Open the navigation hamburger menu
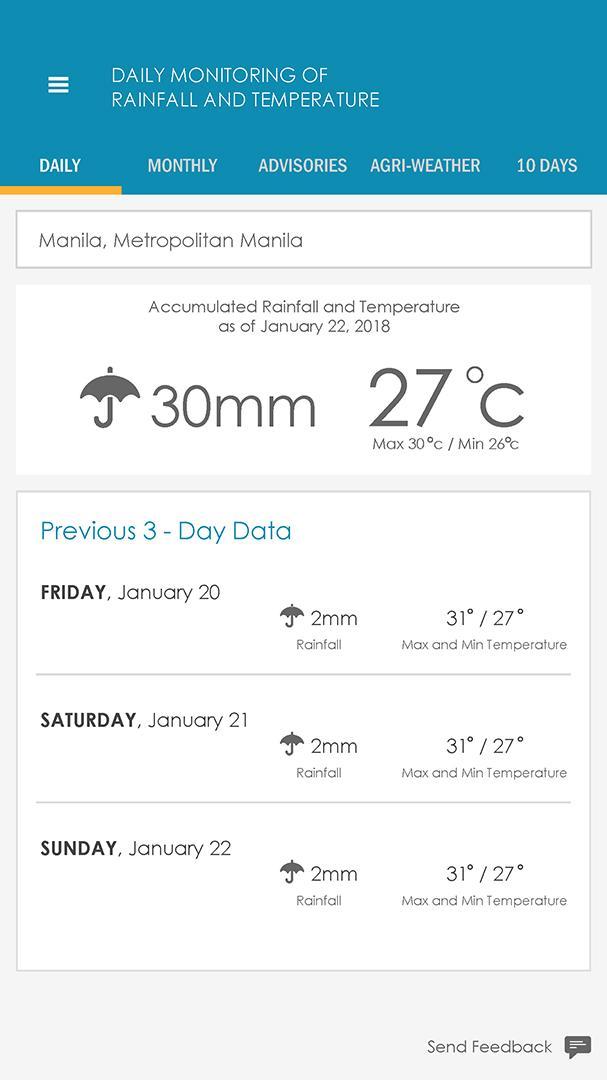This screenshot has height=1080, width=607. click(x=58, y=84)
